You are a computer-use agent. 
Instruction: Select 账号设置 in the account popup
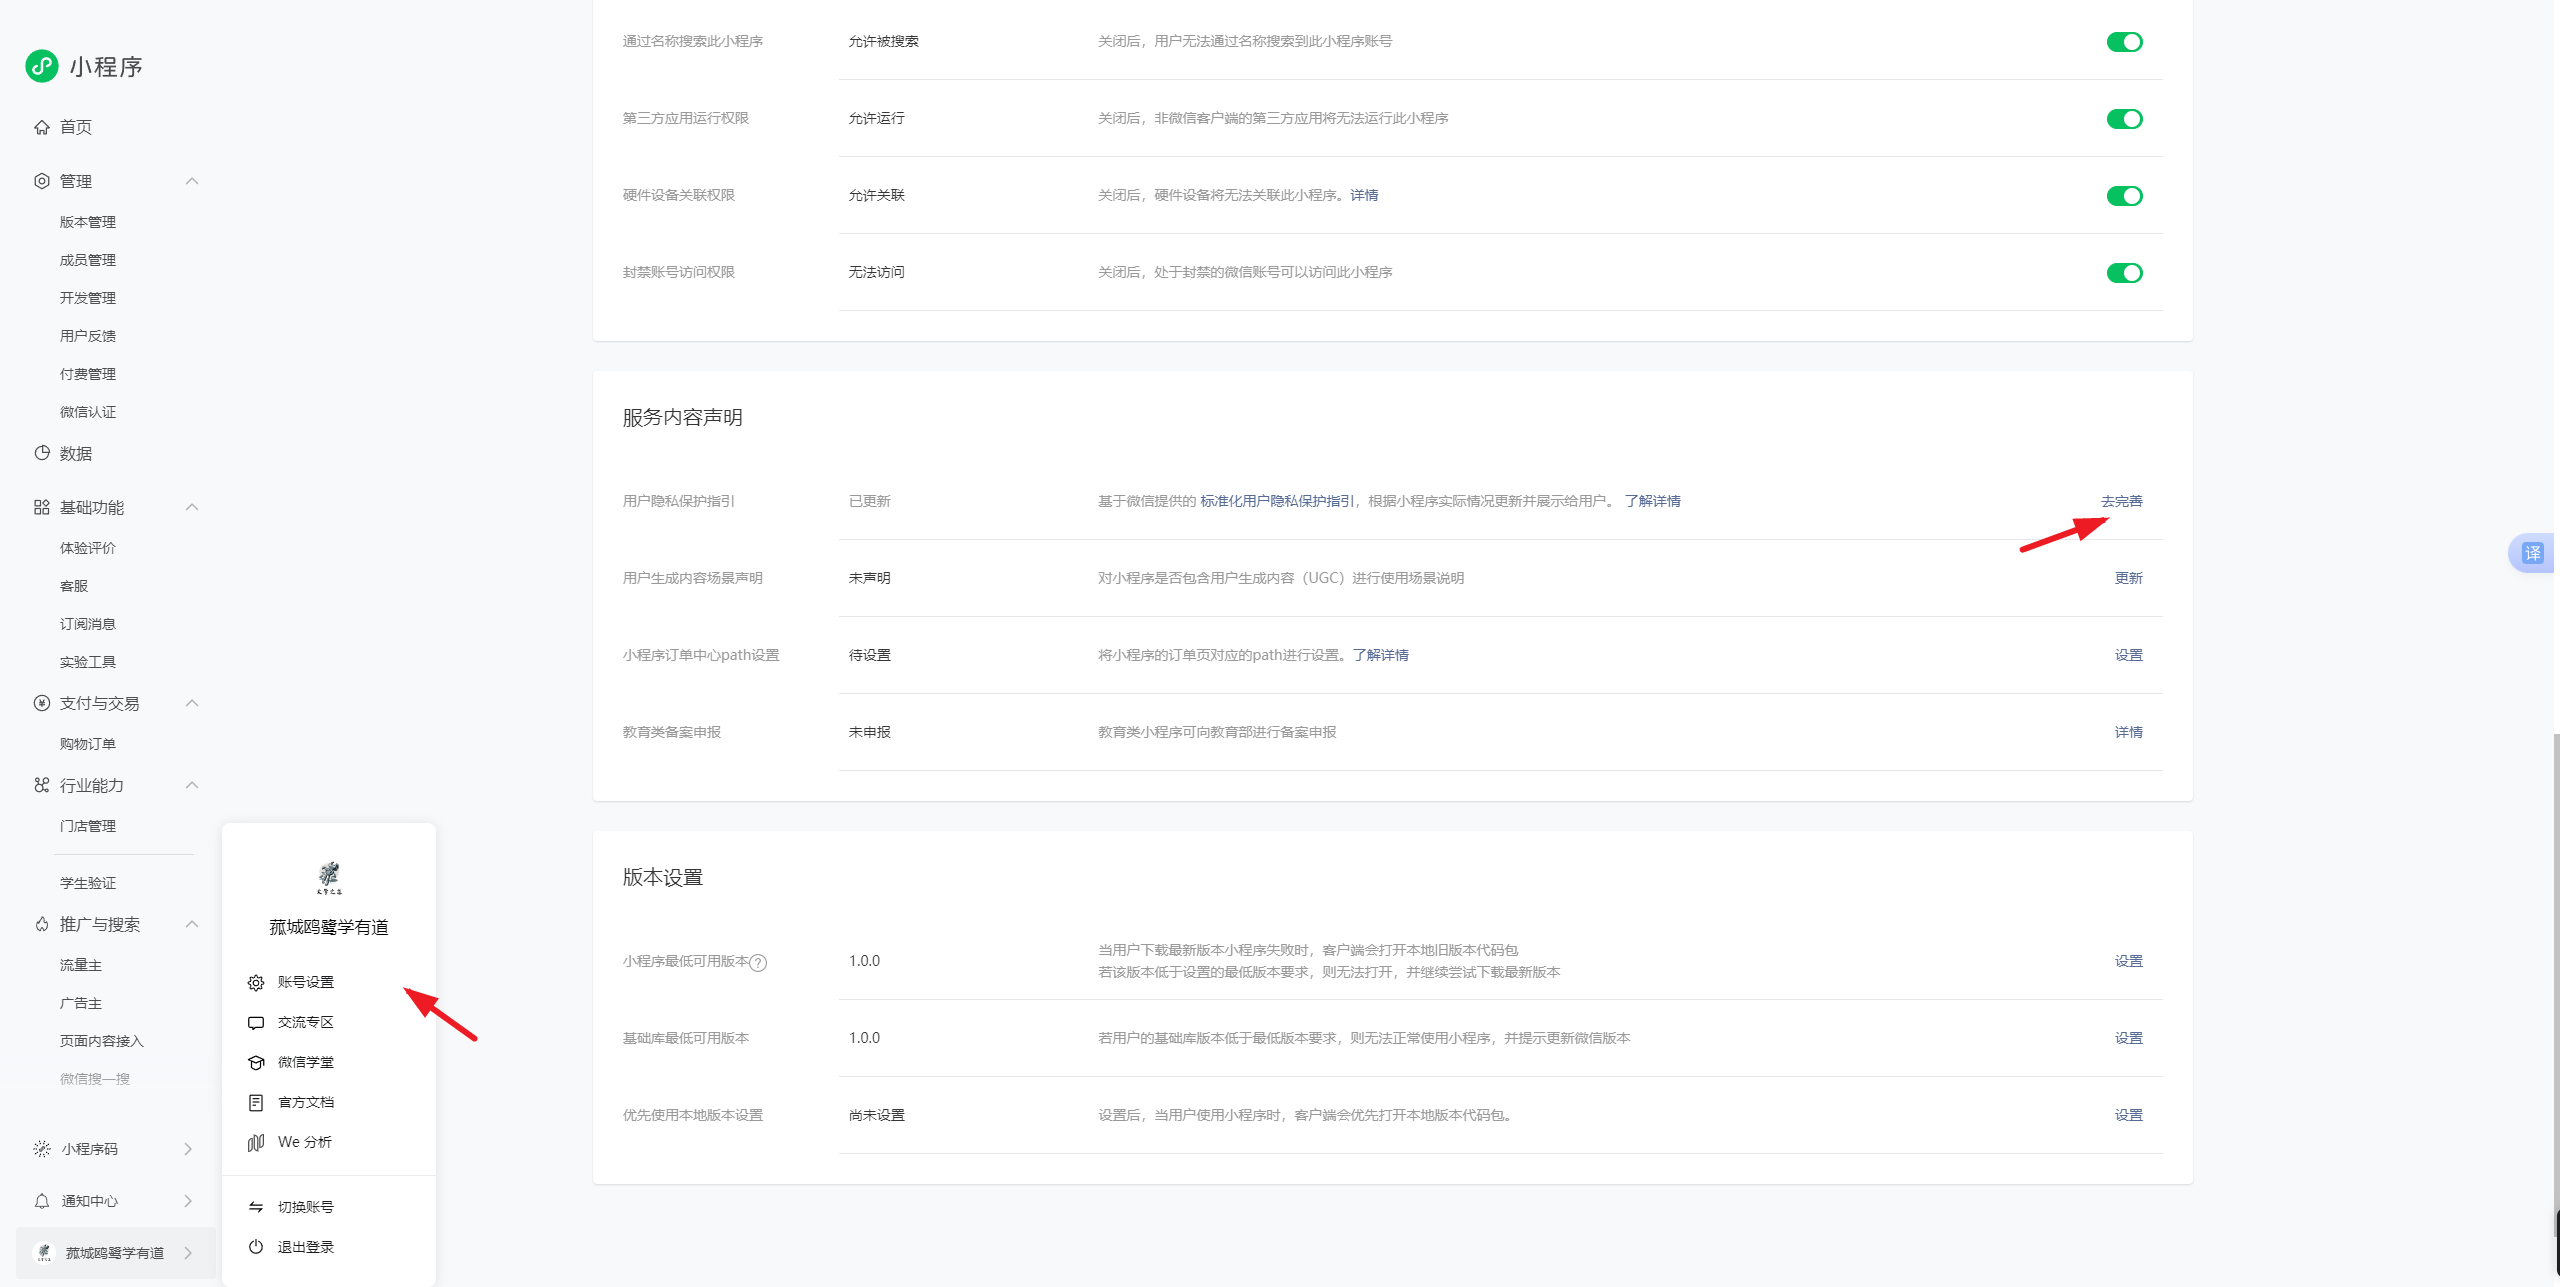pyautogui.click(x=306, y=982)
